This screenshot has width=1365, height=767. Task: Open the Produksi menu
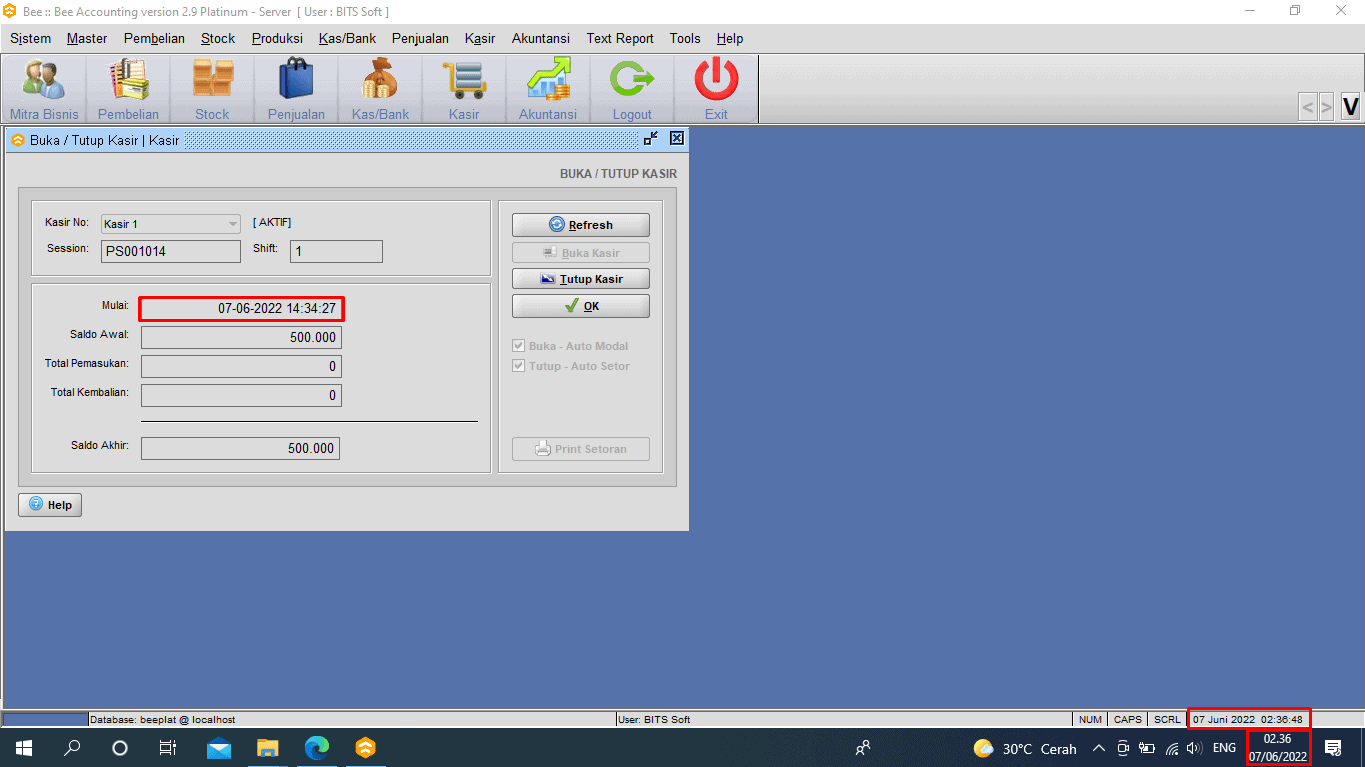click(277, 38)
